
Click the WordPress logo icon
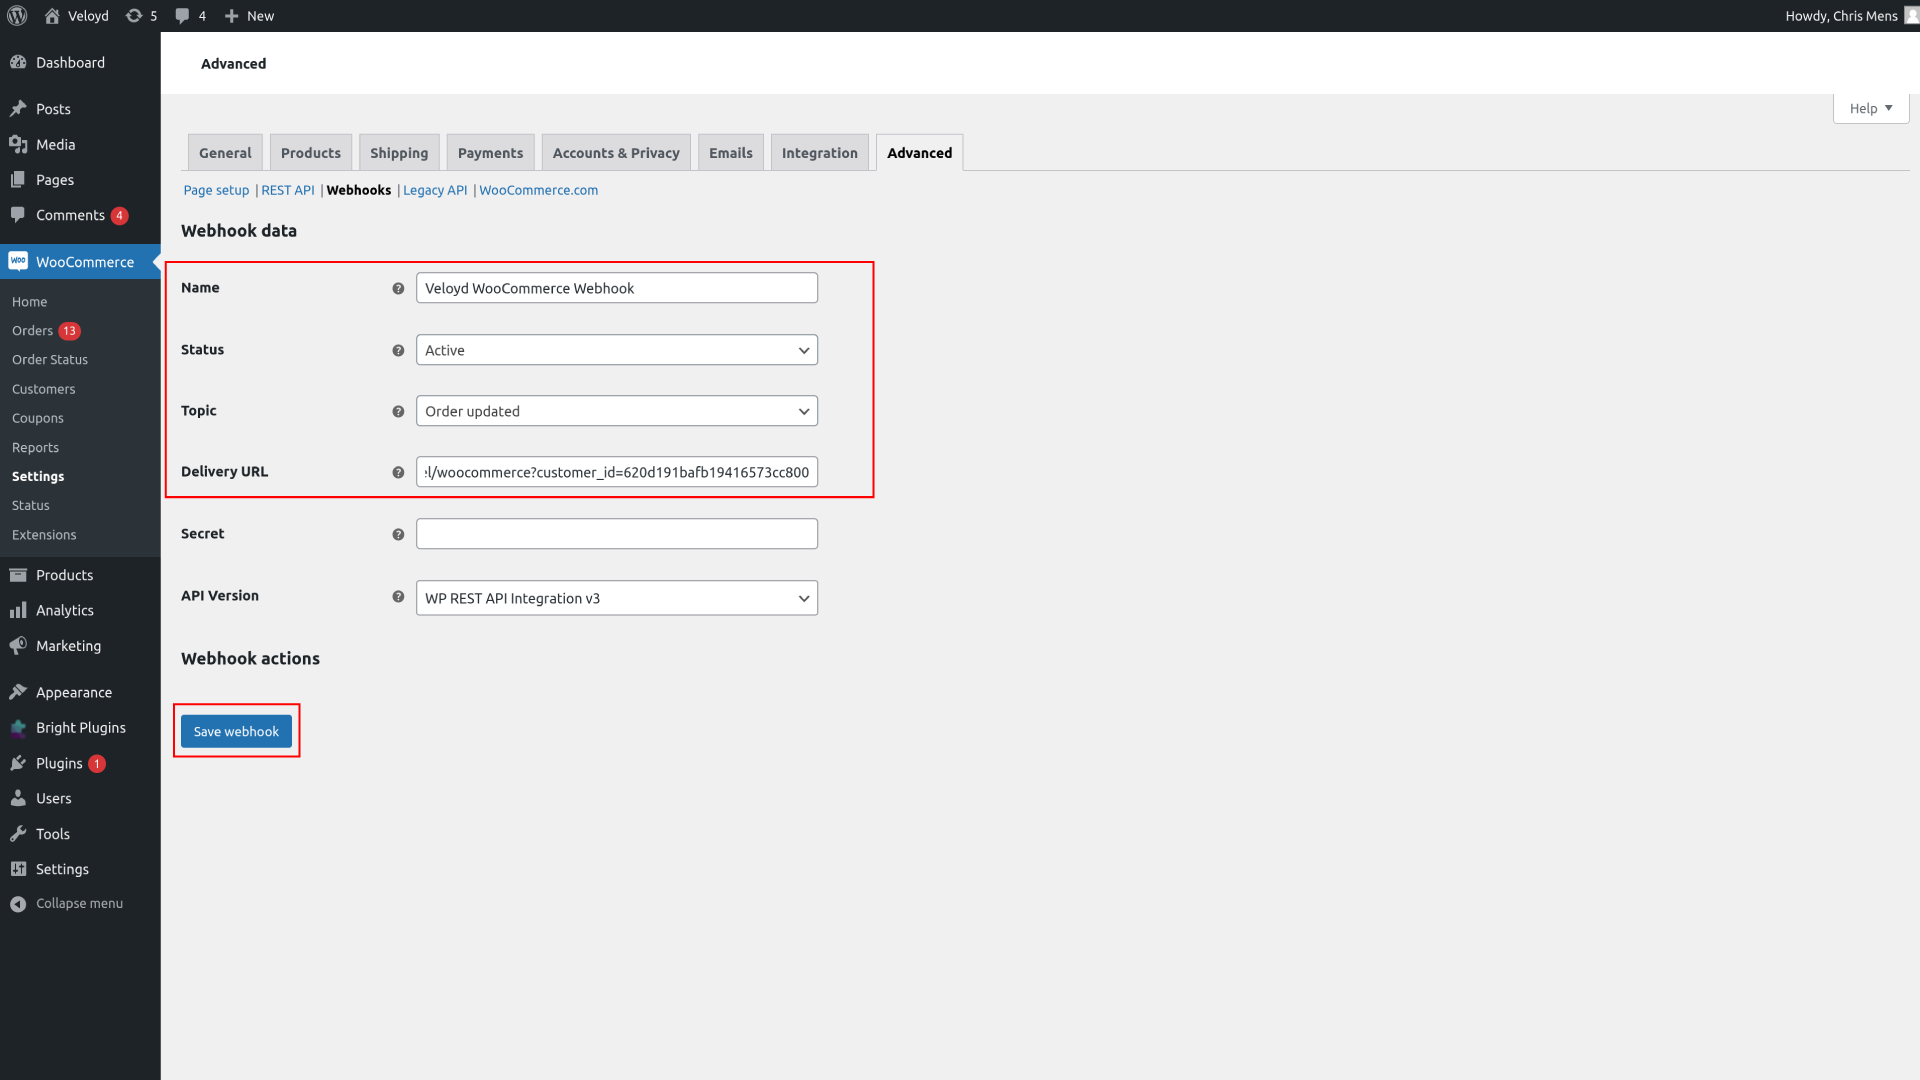[x=17, y=16]
